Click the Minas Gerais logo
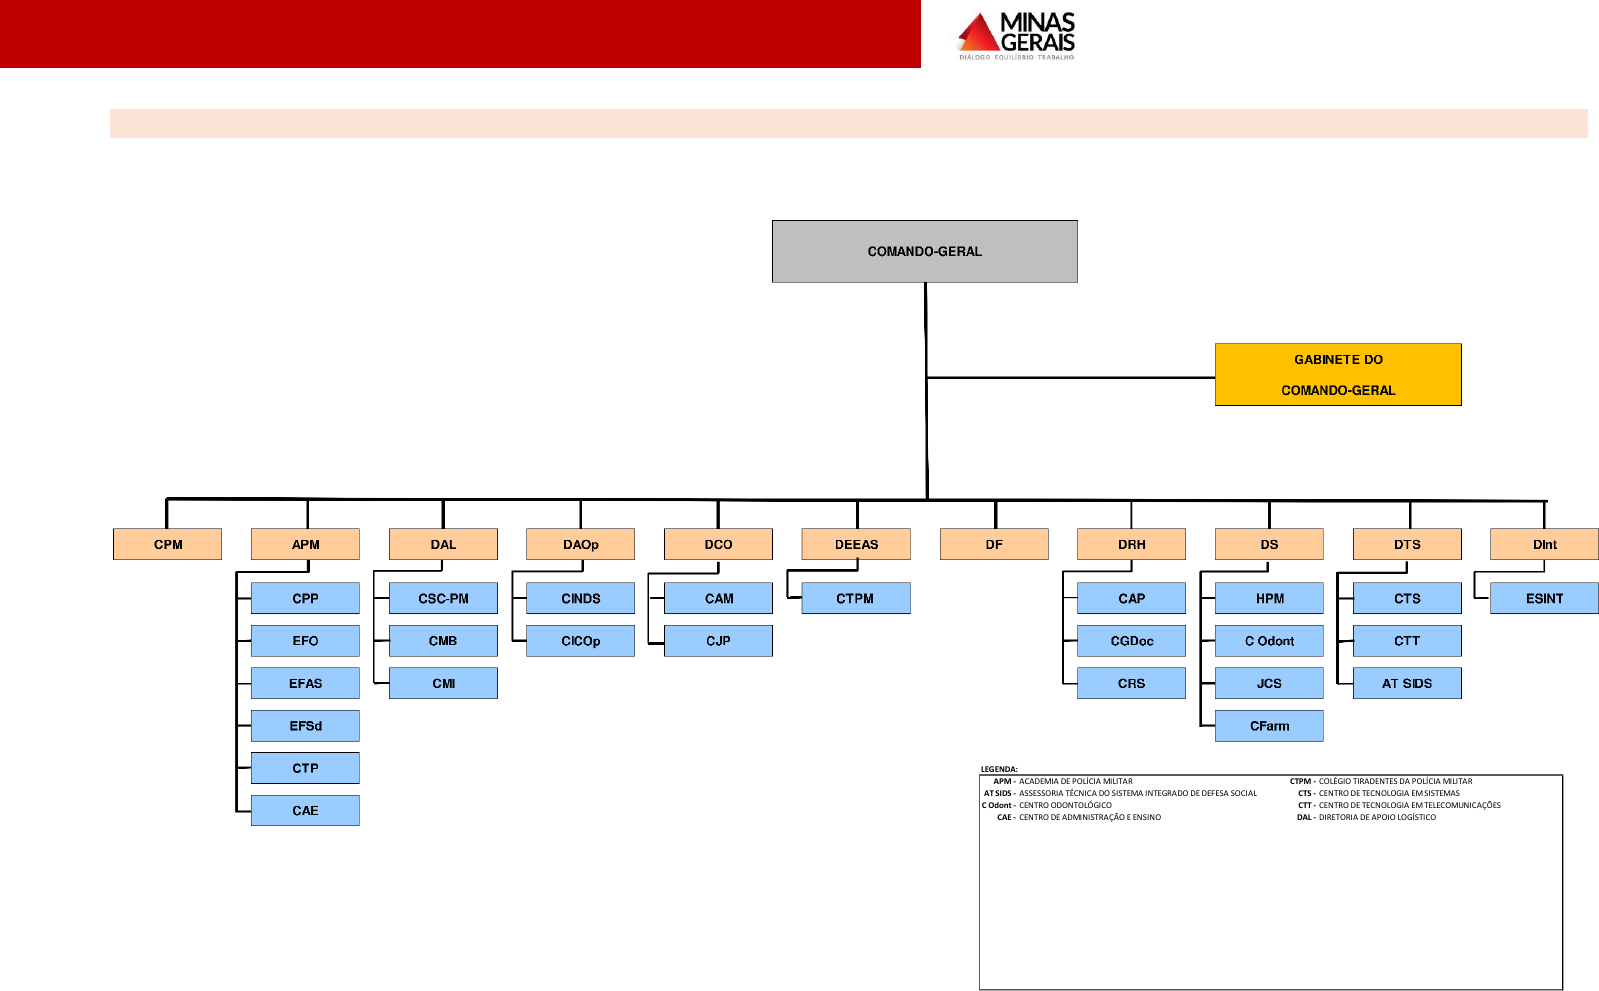 tap(1016, 36)
